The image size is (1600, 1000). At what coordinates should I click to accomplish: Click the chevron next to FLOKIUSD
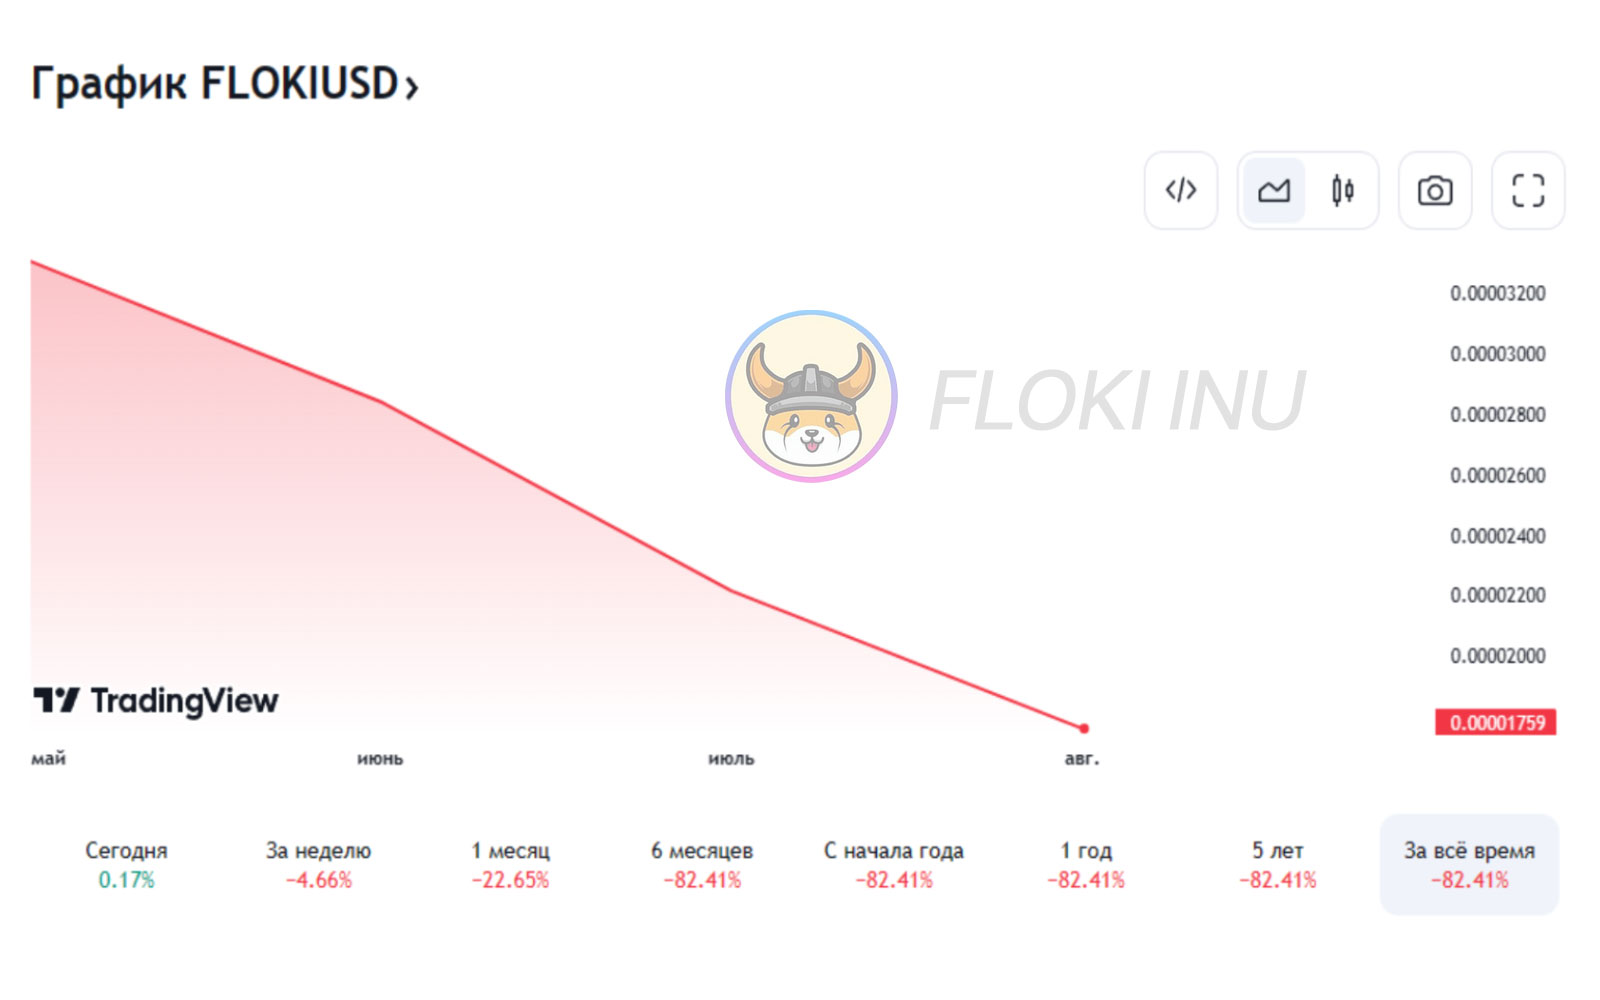click(x=411, y=87)
